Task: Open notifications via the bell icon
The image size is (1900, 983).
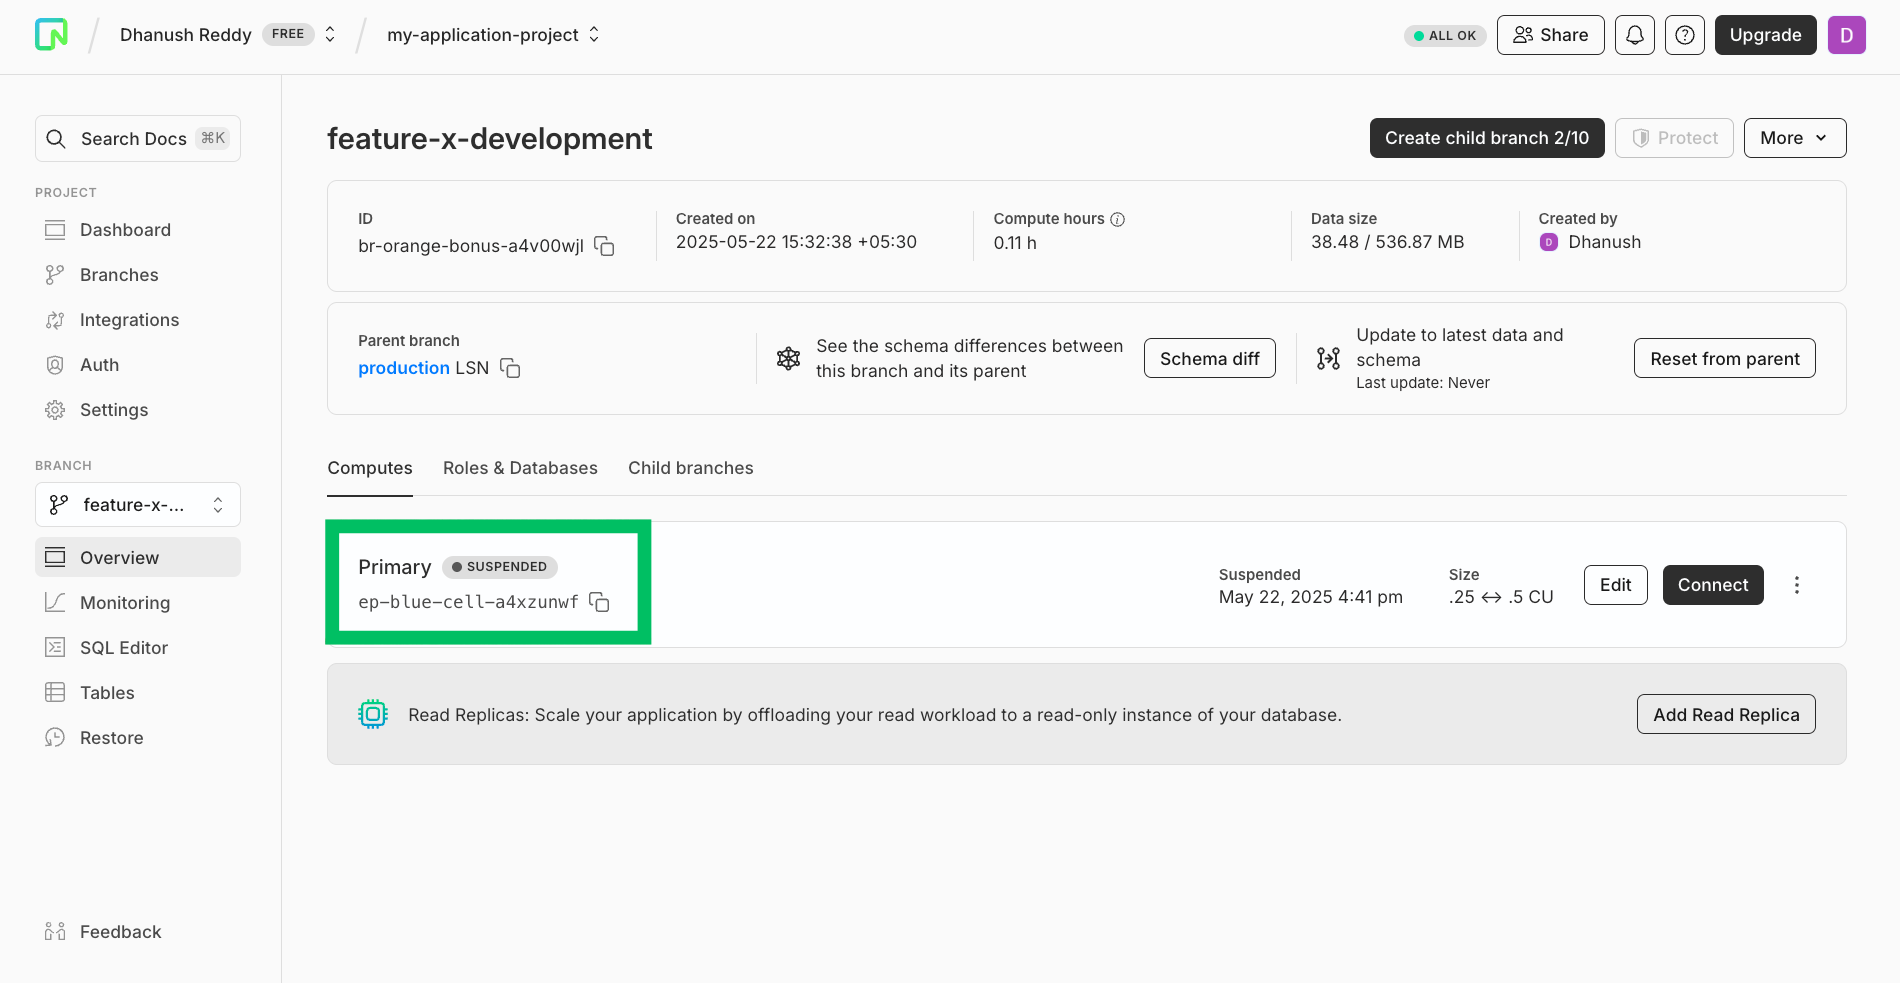Action: [1634, 34]
